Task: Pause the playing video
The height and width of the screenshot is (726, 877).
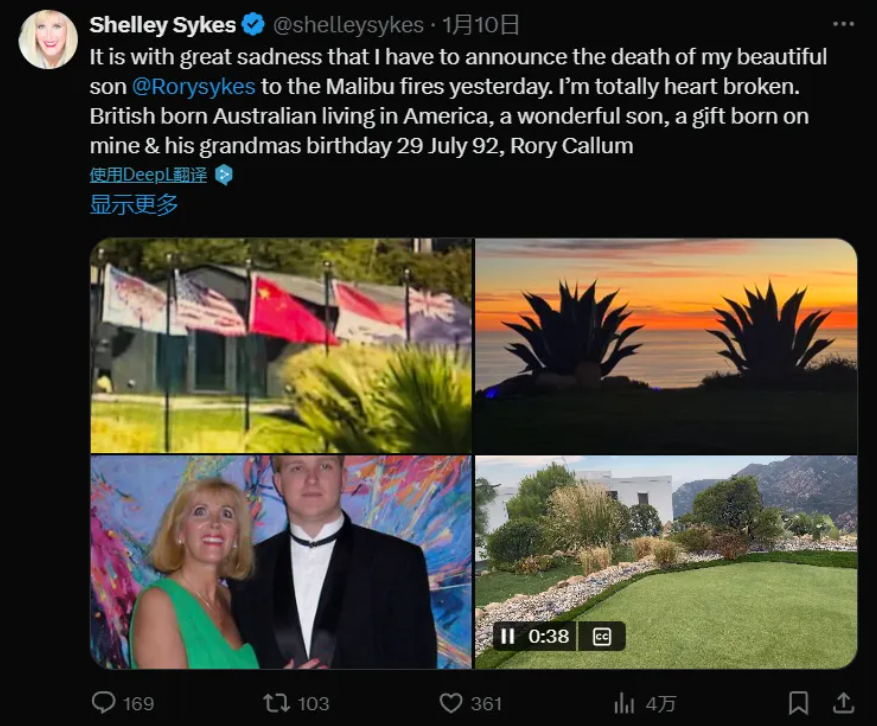Action: click(x=508, y=636)
